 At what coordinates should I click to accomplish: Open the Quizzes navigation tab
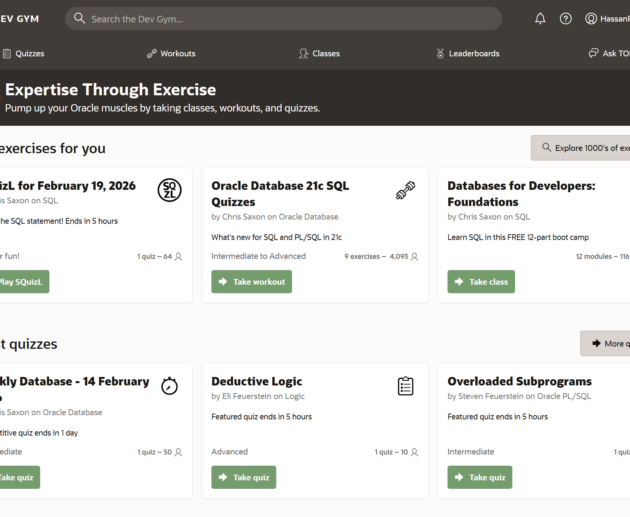point(23,53)
